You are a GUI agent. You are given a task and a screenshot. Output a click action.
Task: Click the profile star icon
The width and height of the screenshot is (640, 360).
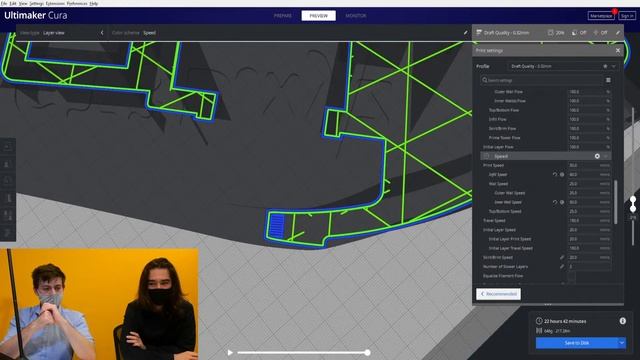605,66
